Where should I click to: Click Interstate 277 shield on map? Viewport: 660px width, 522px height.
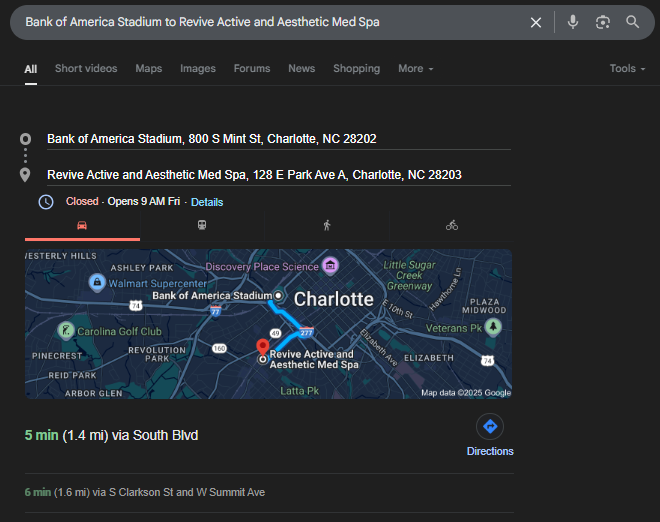(306, 332)
